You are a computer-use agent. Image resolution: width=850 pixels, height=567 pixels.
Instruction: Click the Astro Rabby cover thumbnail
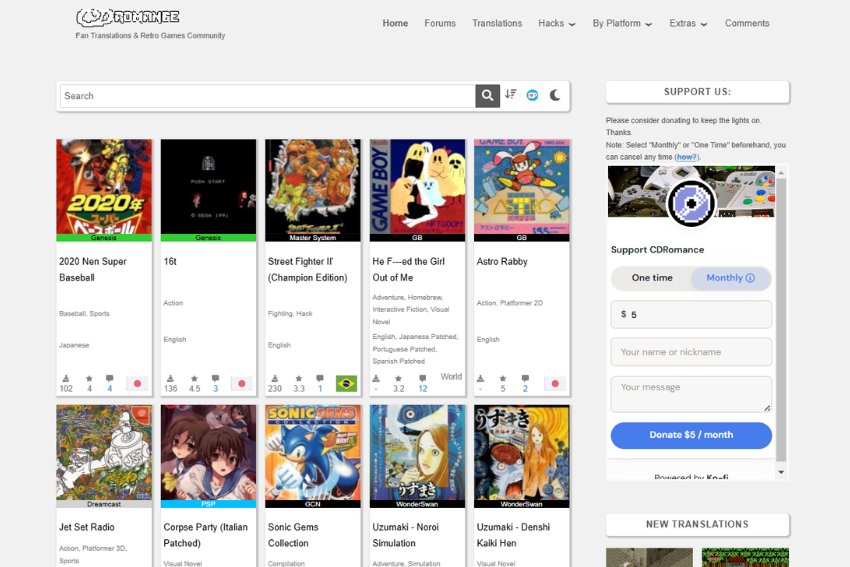(x=521, y=186)
